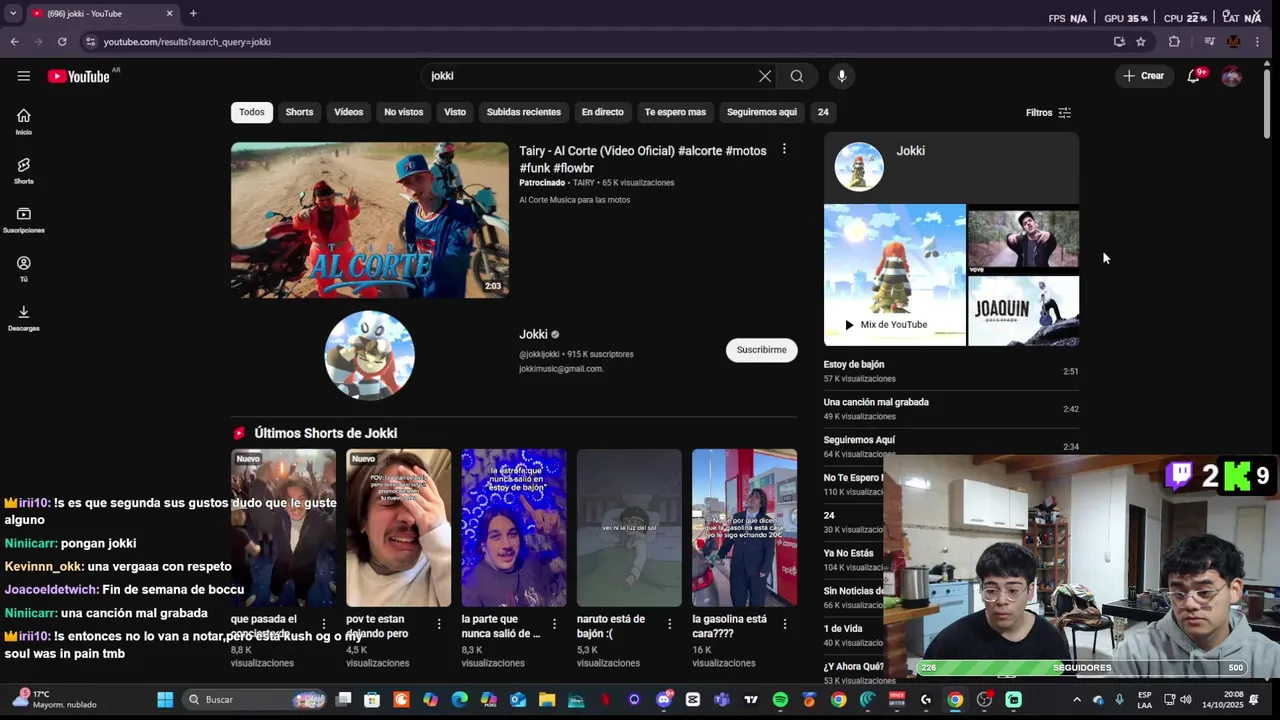Go to YouTube home via the logo
This screenshot has width=1280, height=720.
tap(78, 76)
